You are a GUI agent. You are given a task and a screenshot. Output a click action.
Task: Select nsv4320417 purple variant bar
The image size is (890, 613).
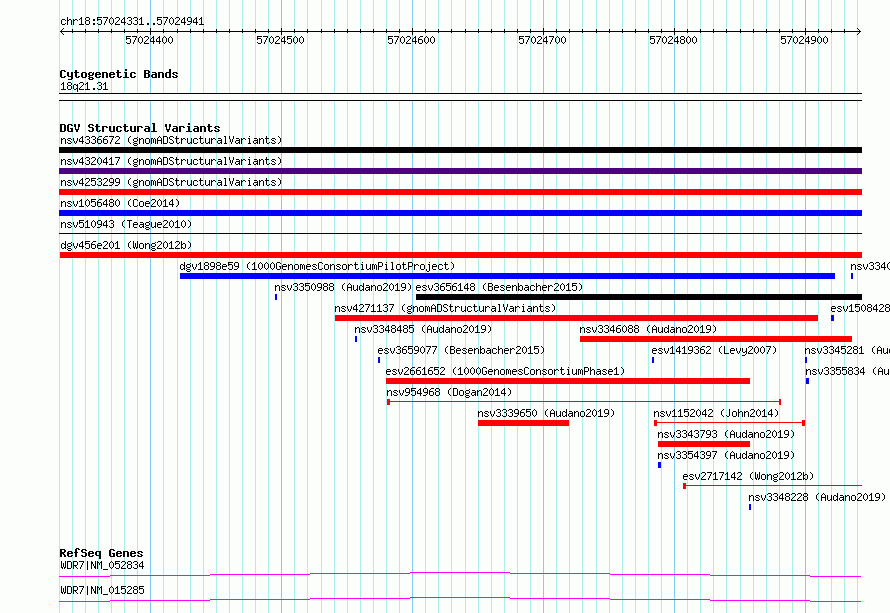pos(460,171)
